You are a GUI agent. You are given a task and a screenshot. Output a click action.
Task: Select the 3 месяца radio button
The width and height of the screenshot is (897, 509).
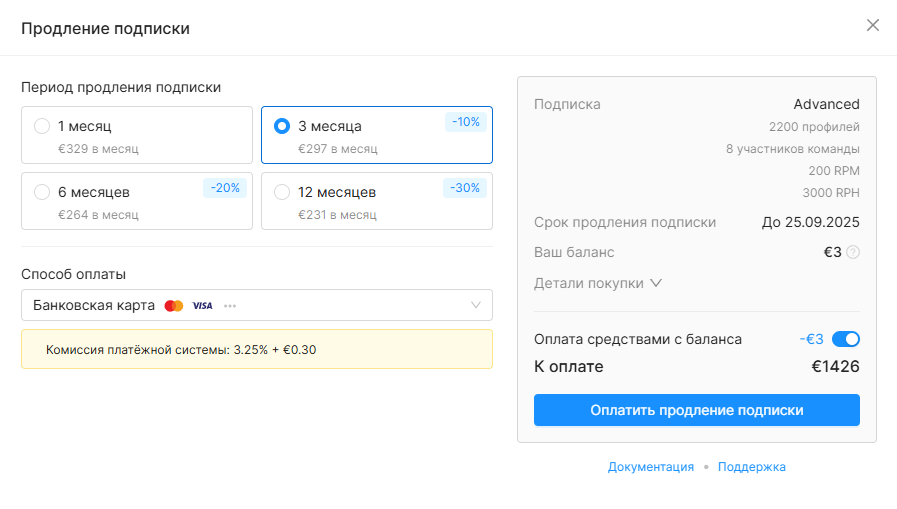[281, 126]
